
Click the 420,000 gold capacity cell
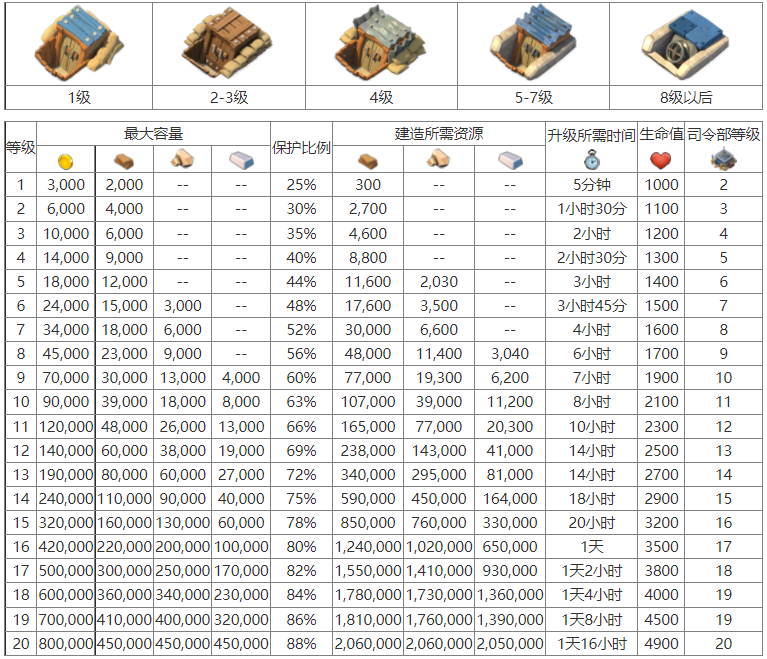coord(66,547)
